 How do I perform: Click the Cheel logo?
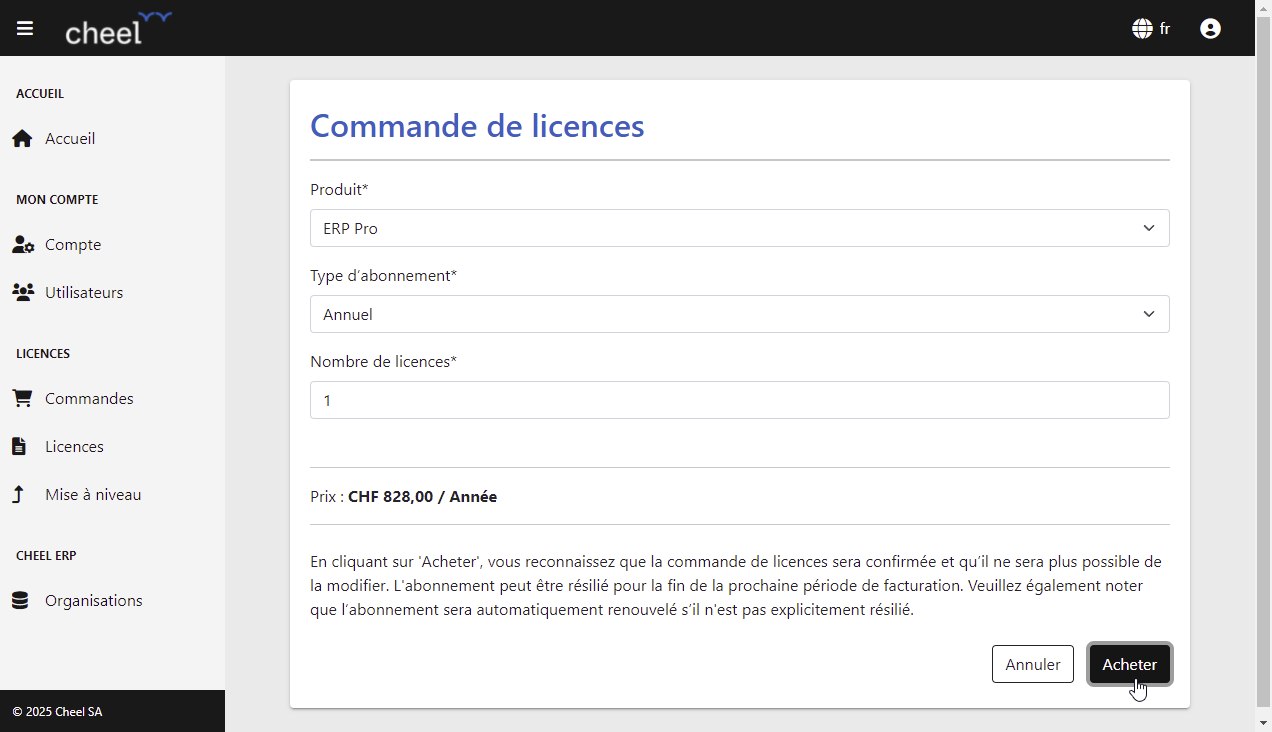(x=119, y=28)
